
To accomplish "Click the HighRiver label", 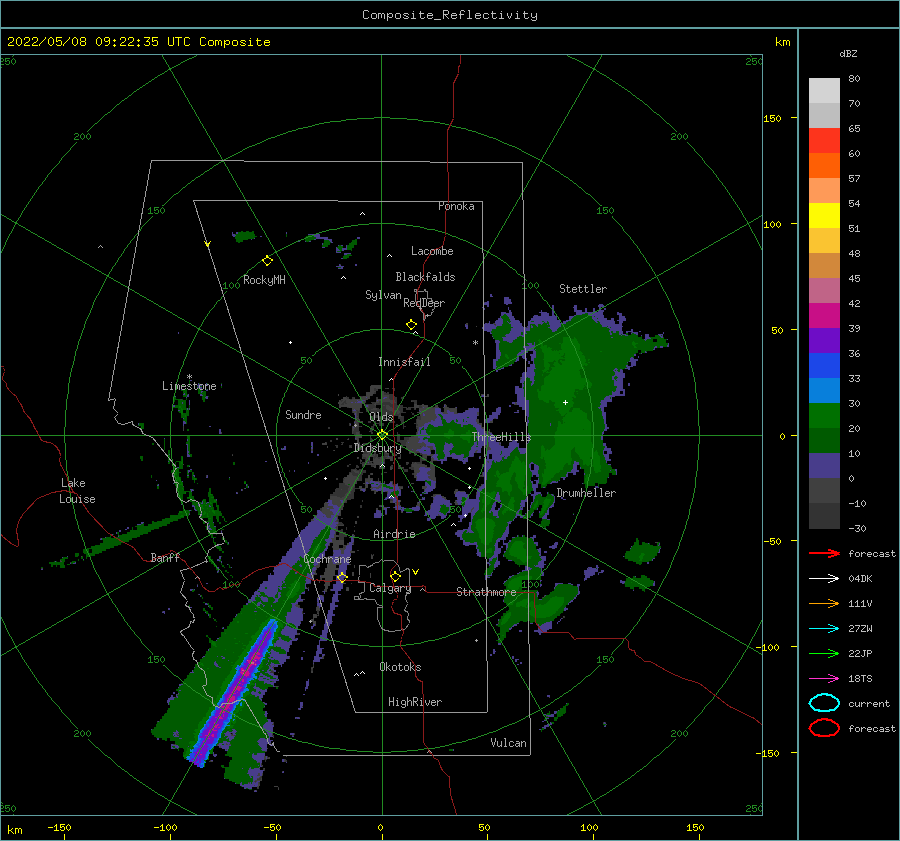I will point(415,702).
